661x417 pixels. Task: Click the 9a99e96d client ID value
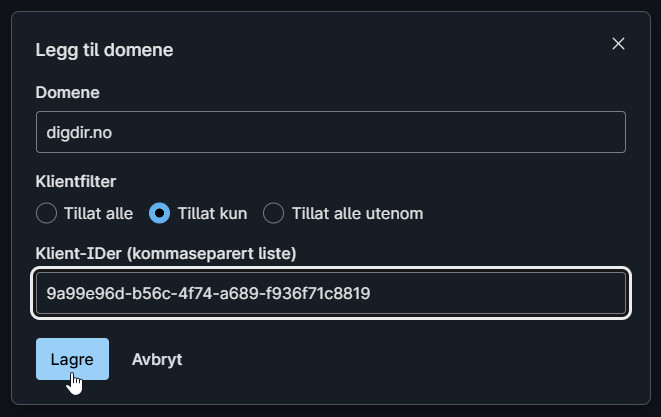tap(209, 293)
